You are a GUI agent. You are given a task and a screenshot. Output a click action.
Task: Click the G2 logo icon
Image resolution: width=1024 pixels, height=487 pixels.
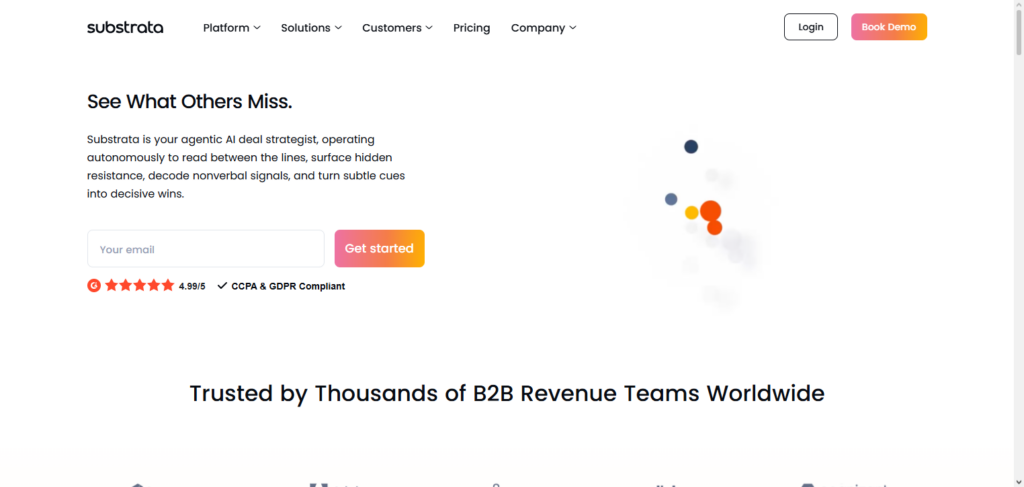coord(94,285)
